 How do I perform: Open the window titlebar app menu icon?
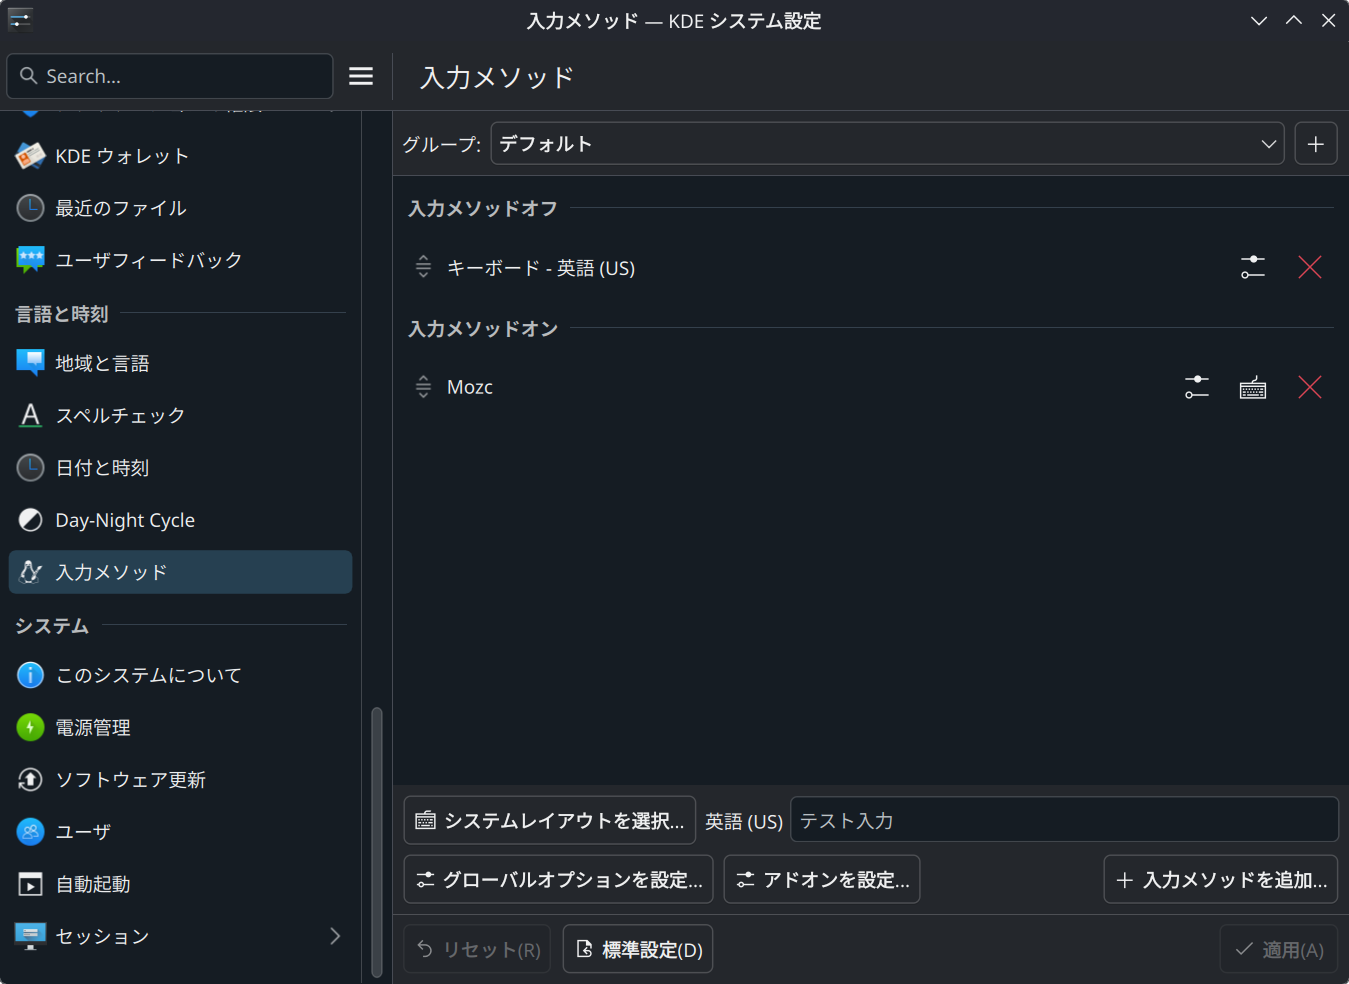[x=20, y=20]
